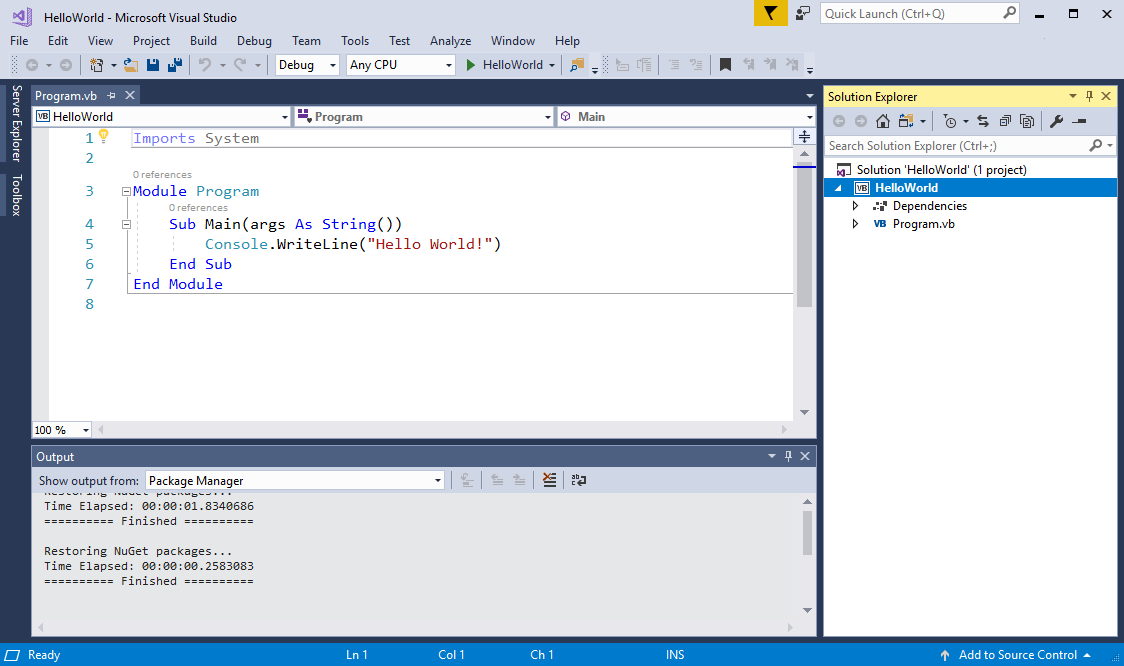Click Sync with Active Document in Solution Explorer
1124x666 pixels.
(x=982, y=120)
